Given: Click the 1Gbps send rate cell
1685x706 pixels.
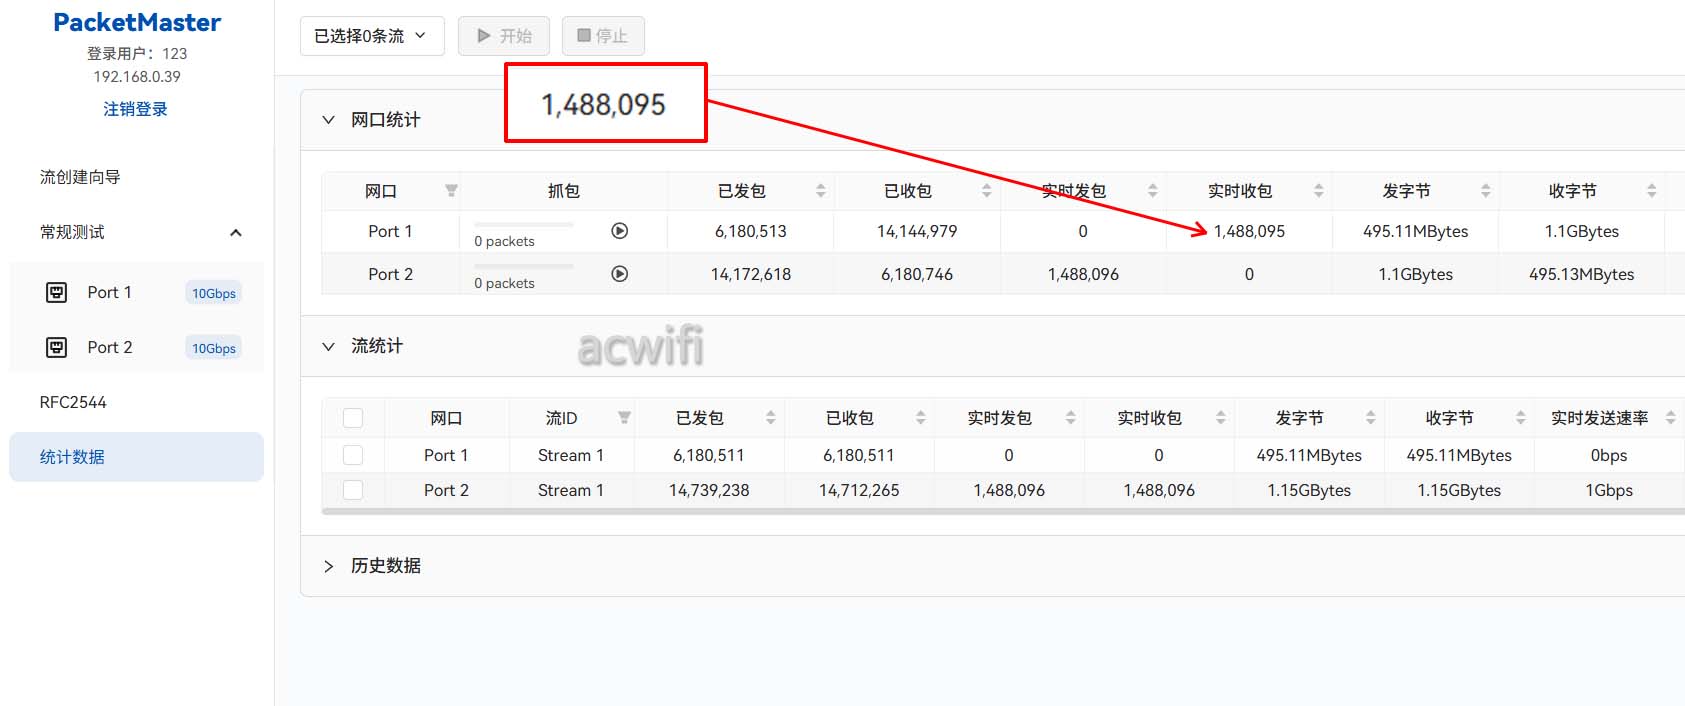Looking at the screenshot, I should pos(1609,490).
